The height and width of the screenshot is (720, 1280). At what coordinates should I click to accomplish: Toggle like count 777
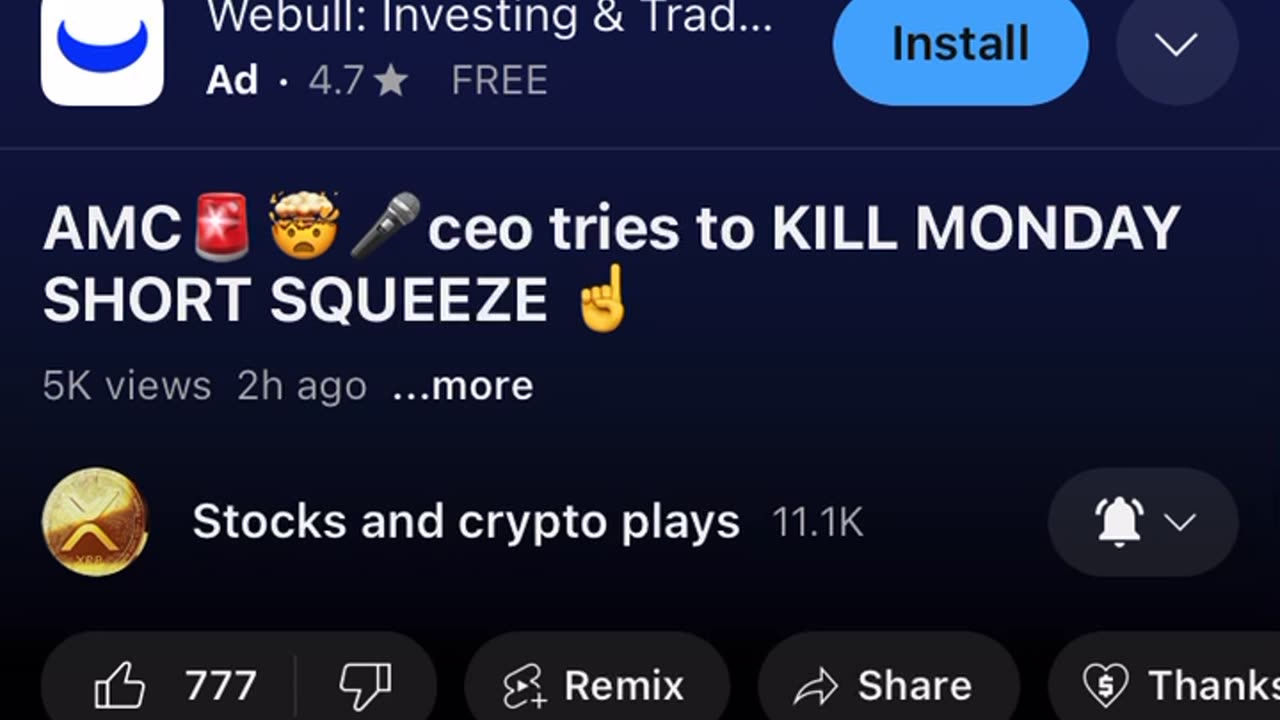[x=220, y=687]
